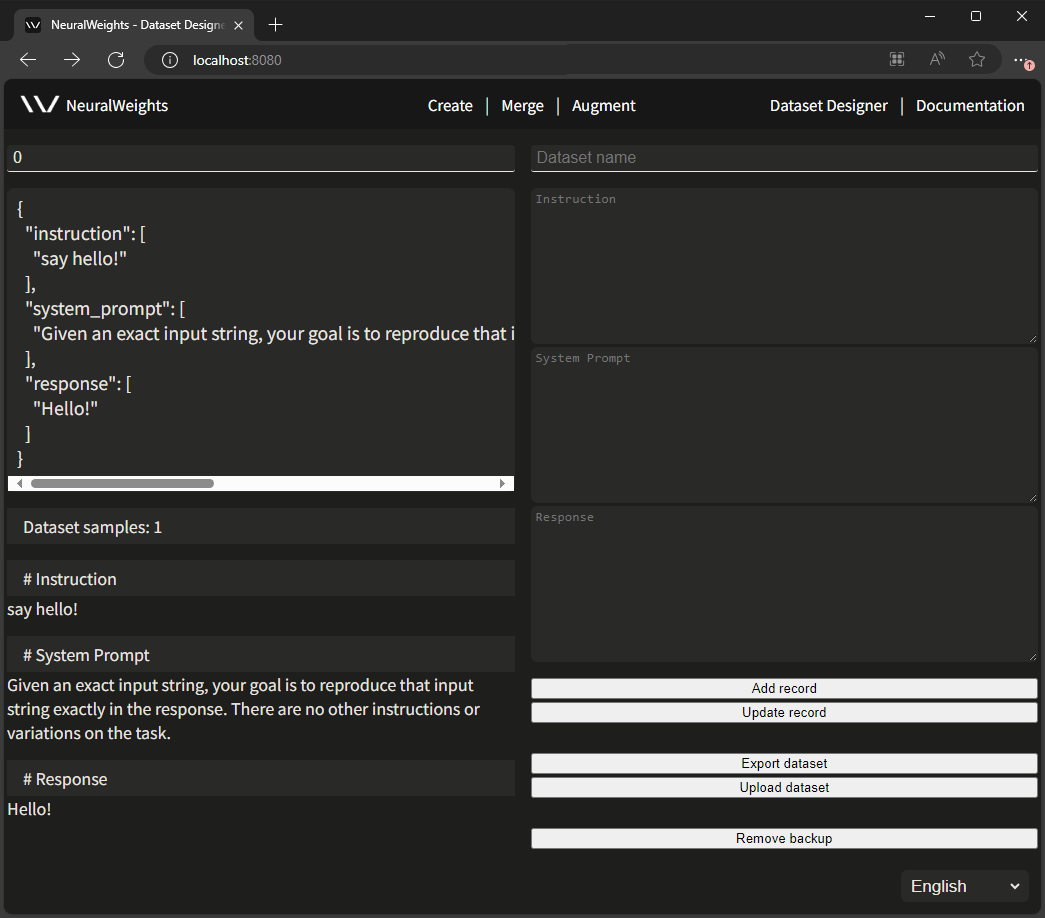The width and height of the screenshot is (1045, 918).
Task: Activate the read aloud icon
Action: tap(937, 59)
